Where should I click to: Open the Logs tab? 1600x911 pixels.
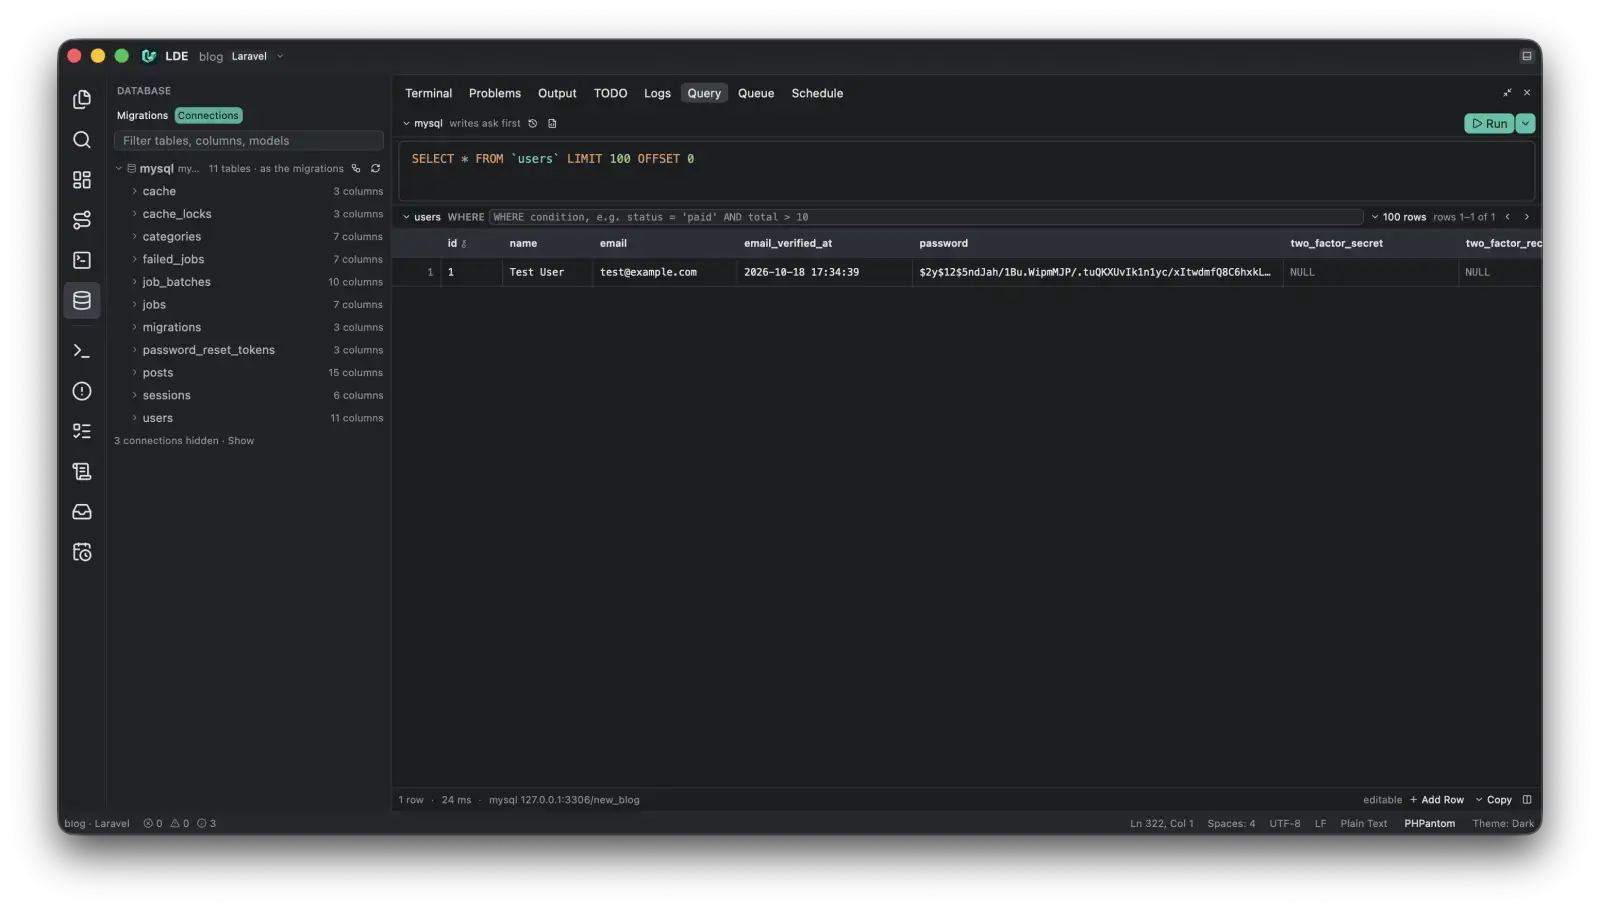(657, 93)
